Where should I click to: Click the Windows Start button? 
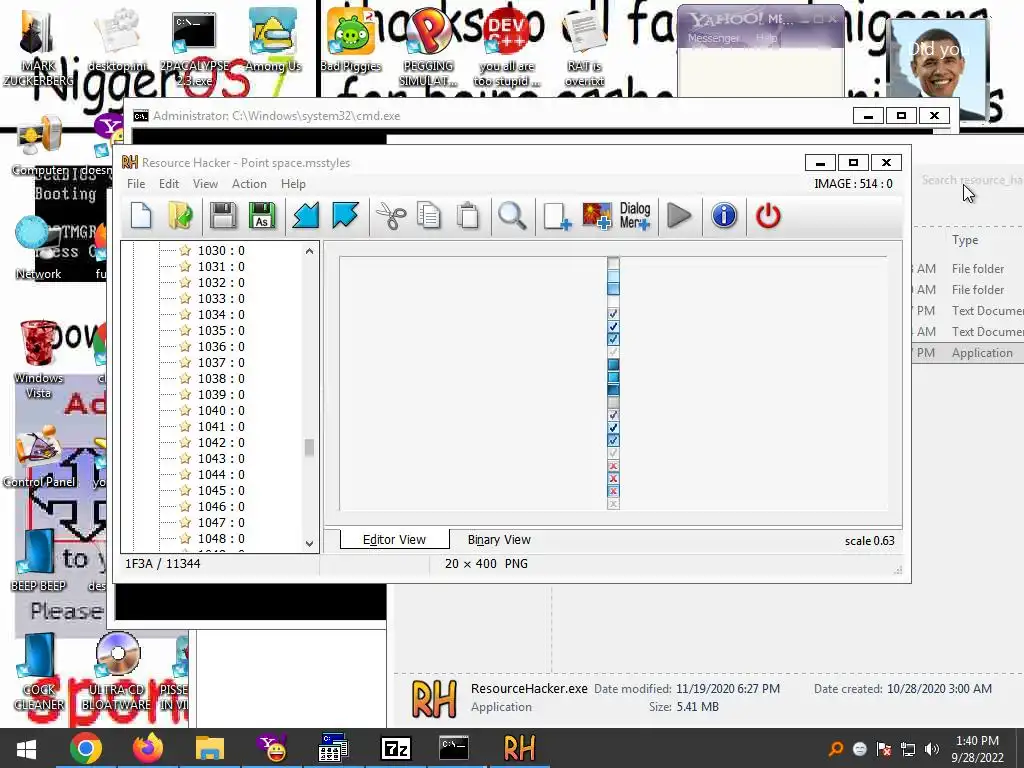(x=26, y=748)
